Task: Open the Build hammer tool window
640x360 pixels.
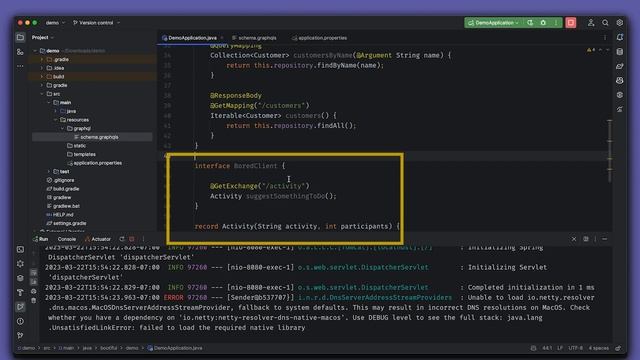Action: click(x=20, y=292)
